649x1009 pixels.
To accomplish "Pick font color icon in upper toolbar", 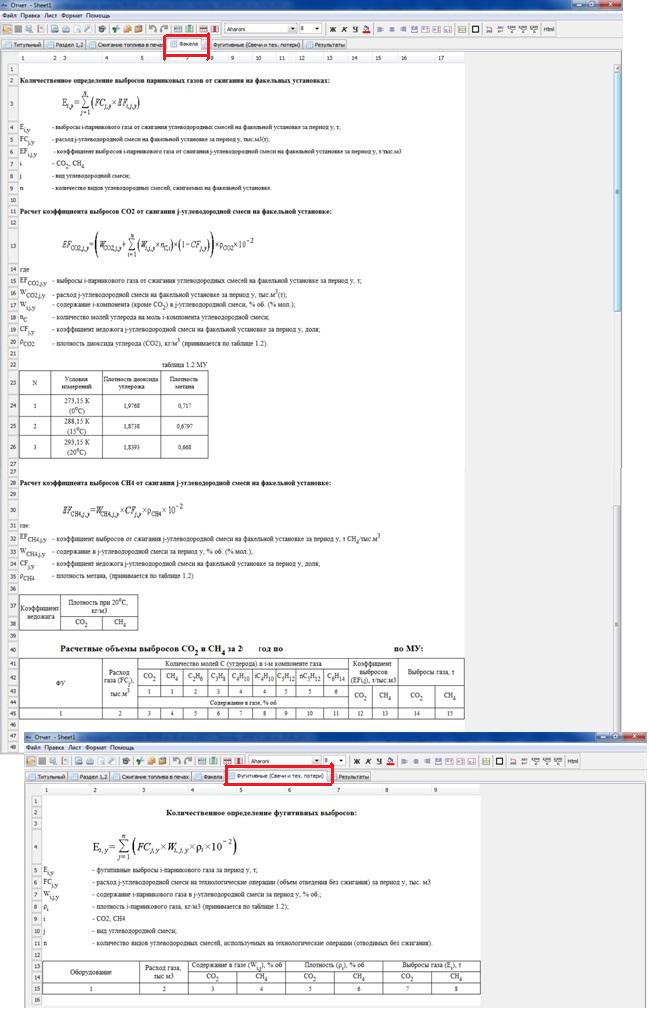I will [x=368, y=29].
